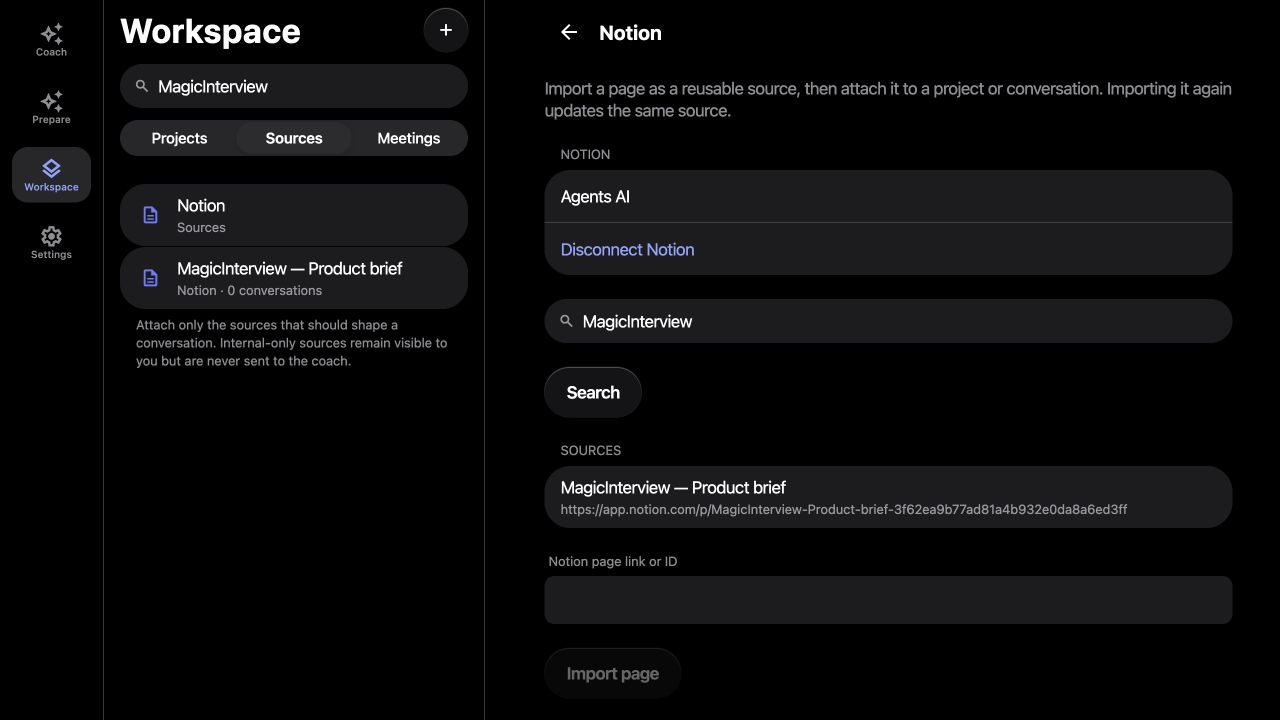Focus the Notion page search field
The height and width of the screenshot is (720, 1280).
[x=888, y=321]
